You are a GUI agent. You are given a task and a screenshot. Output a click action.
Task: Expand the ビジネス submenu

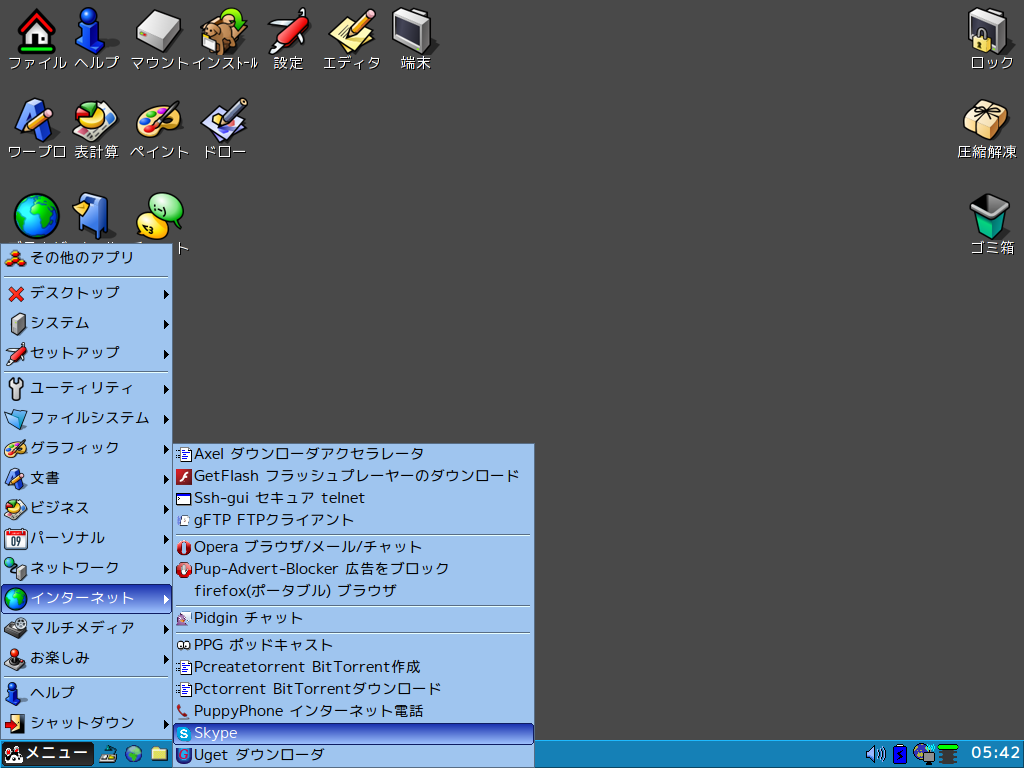[86, 509]
